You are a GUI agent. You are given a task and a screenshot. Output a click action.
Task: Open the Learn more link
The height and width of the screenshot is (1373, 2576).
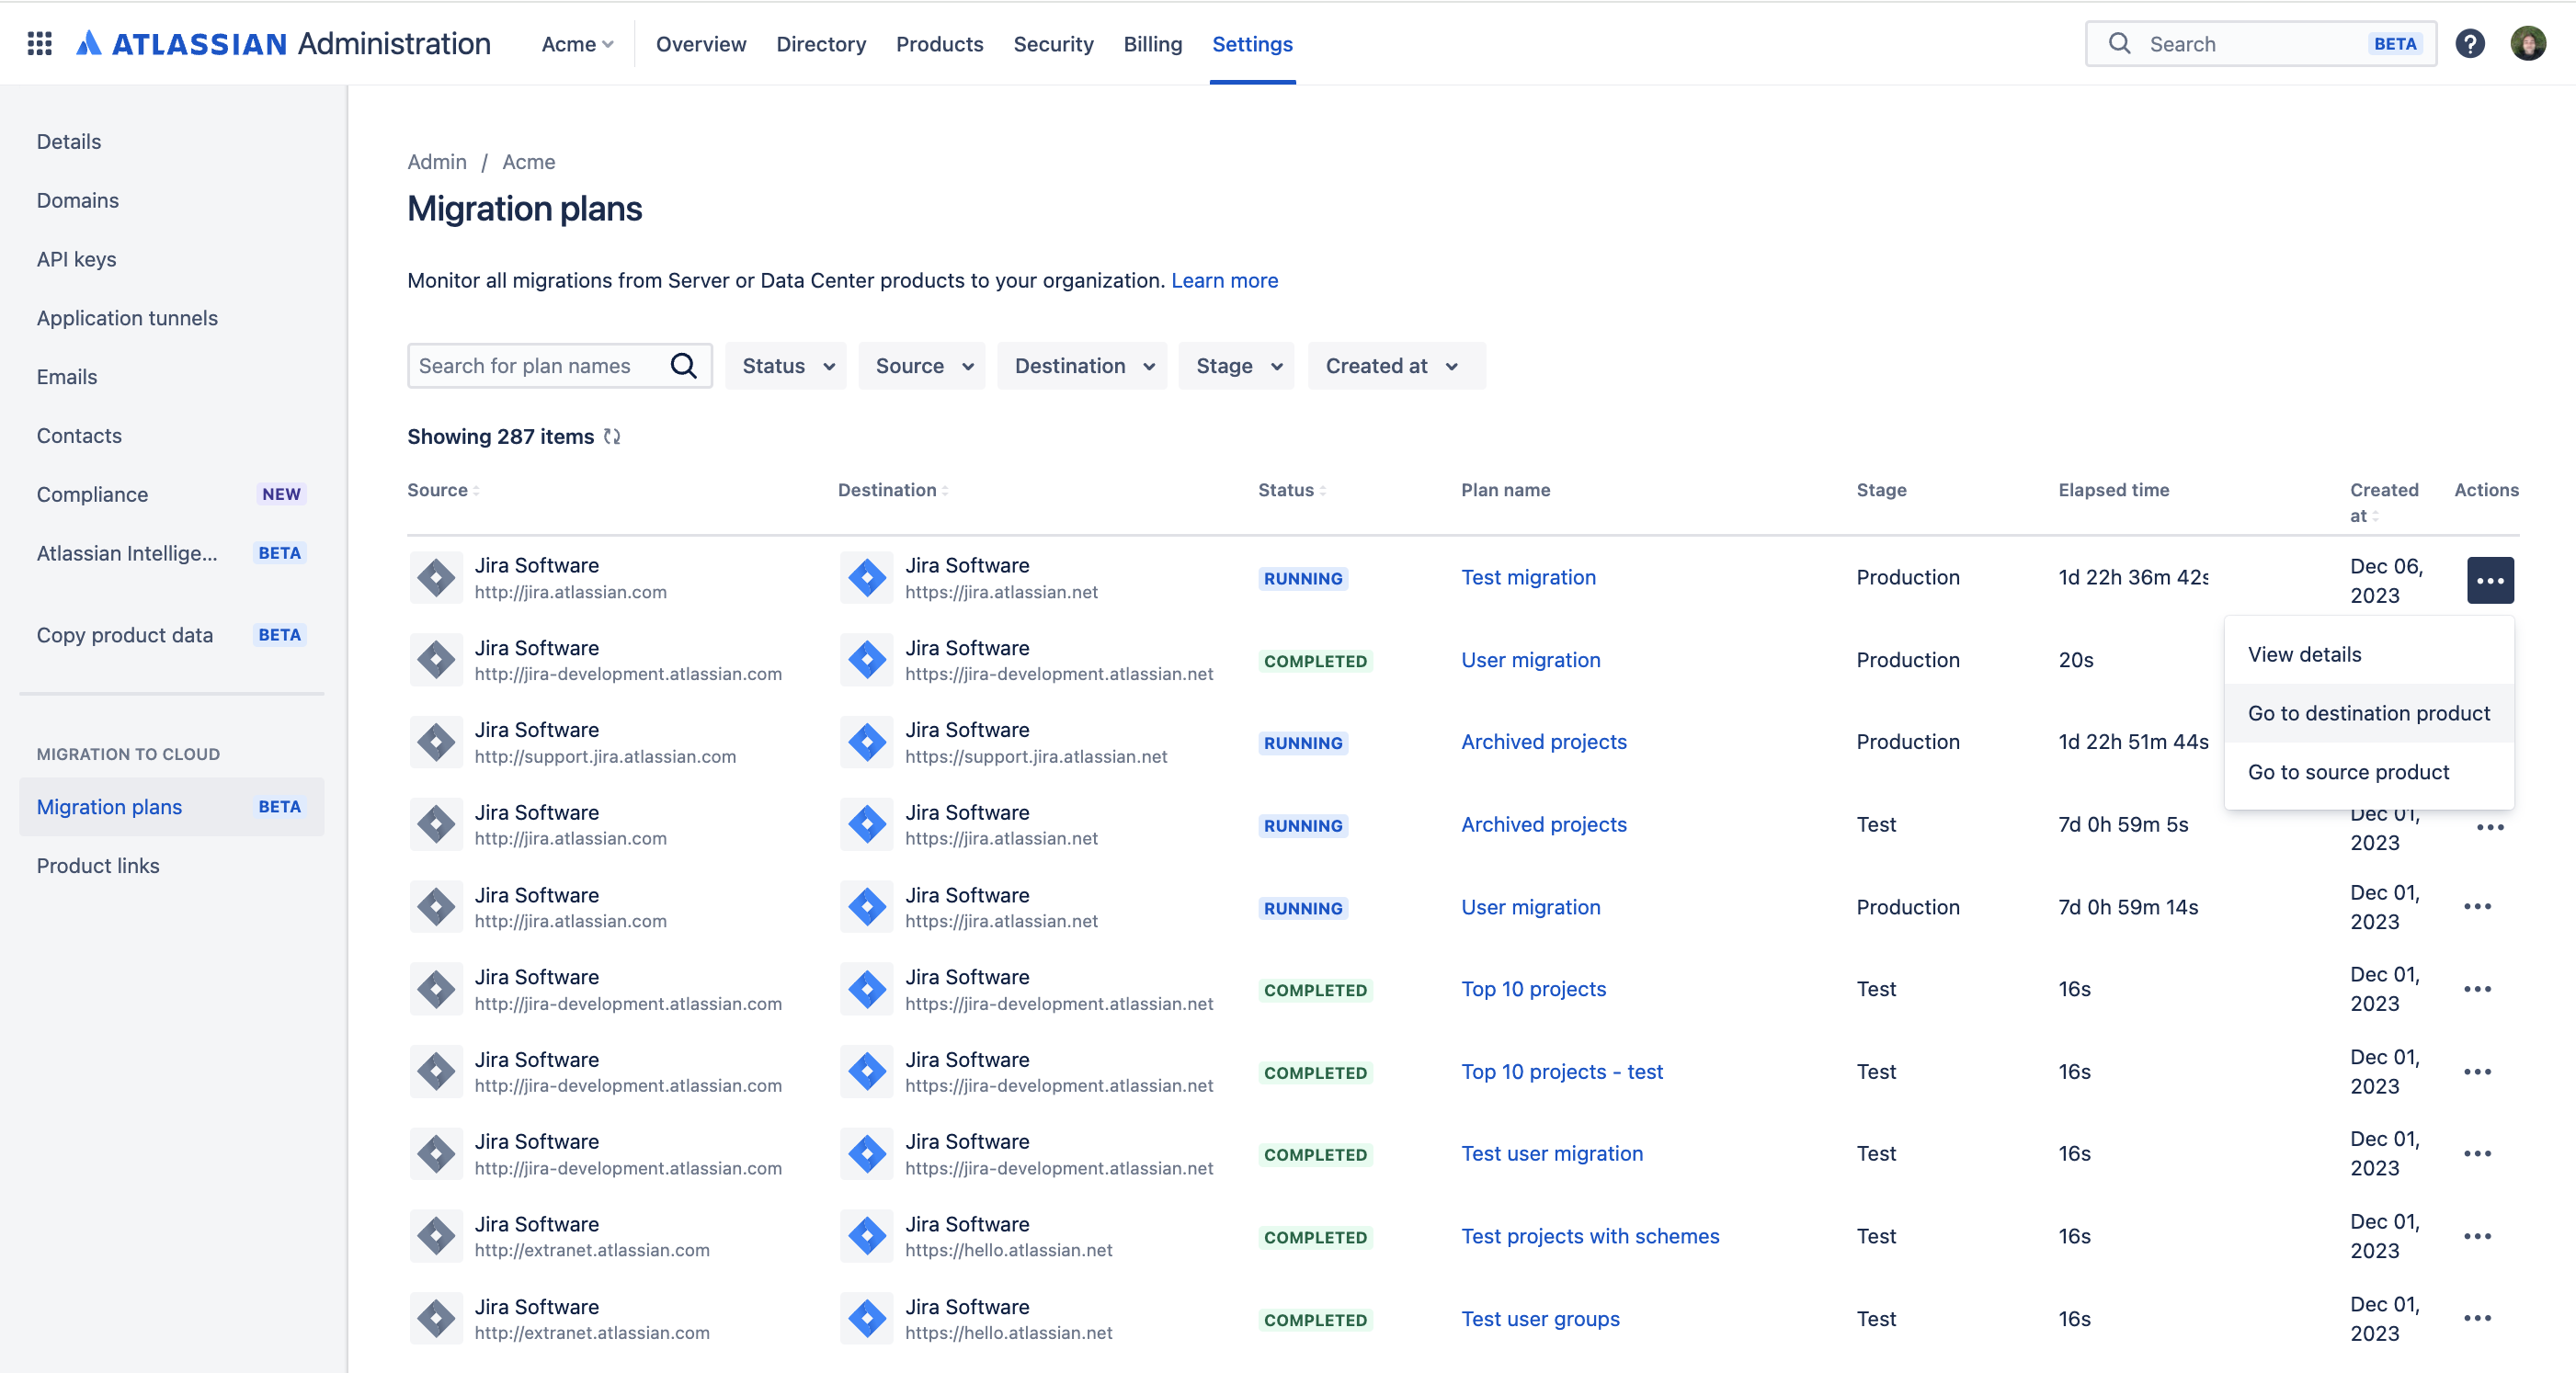(1224, 281)
